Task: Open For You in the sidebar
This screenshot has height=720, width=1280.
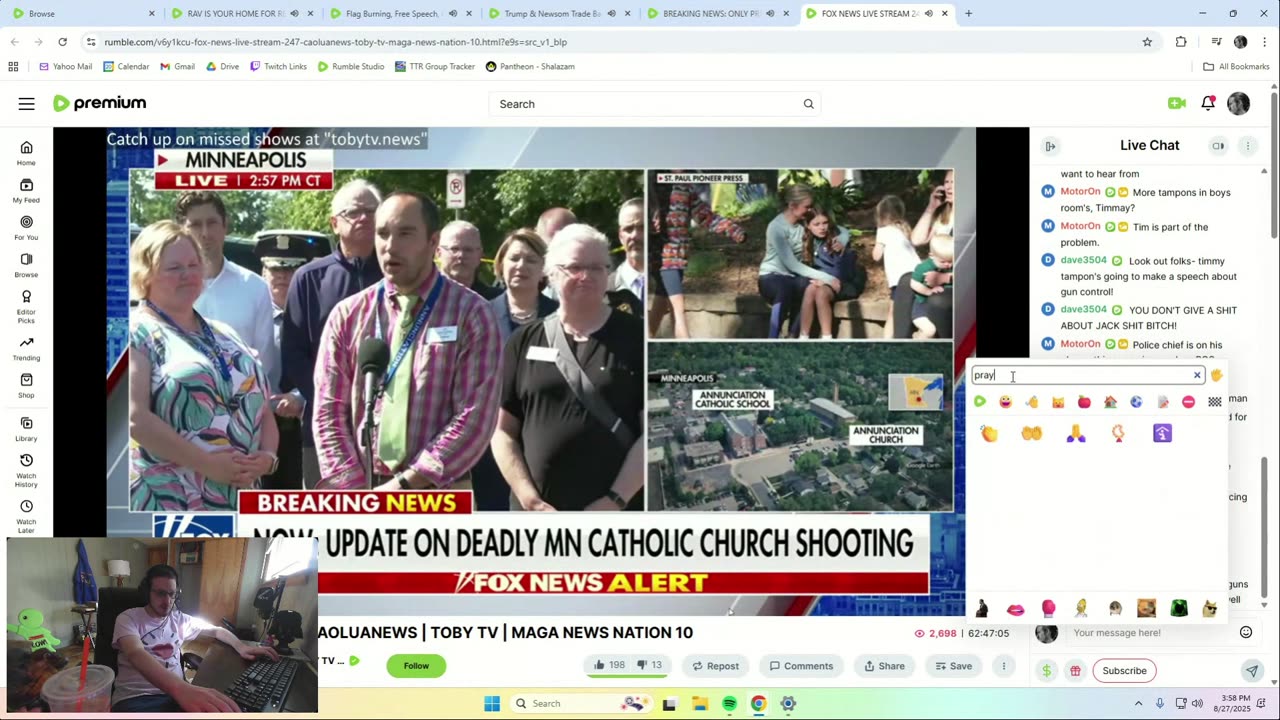Action: 26,228
